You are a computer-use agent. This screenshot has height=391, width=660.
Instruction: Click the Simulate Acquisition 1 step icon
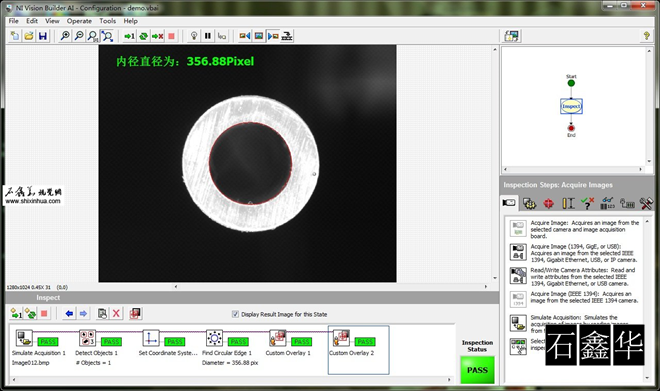(x=24, y=338)
